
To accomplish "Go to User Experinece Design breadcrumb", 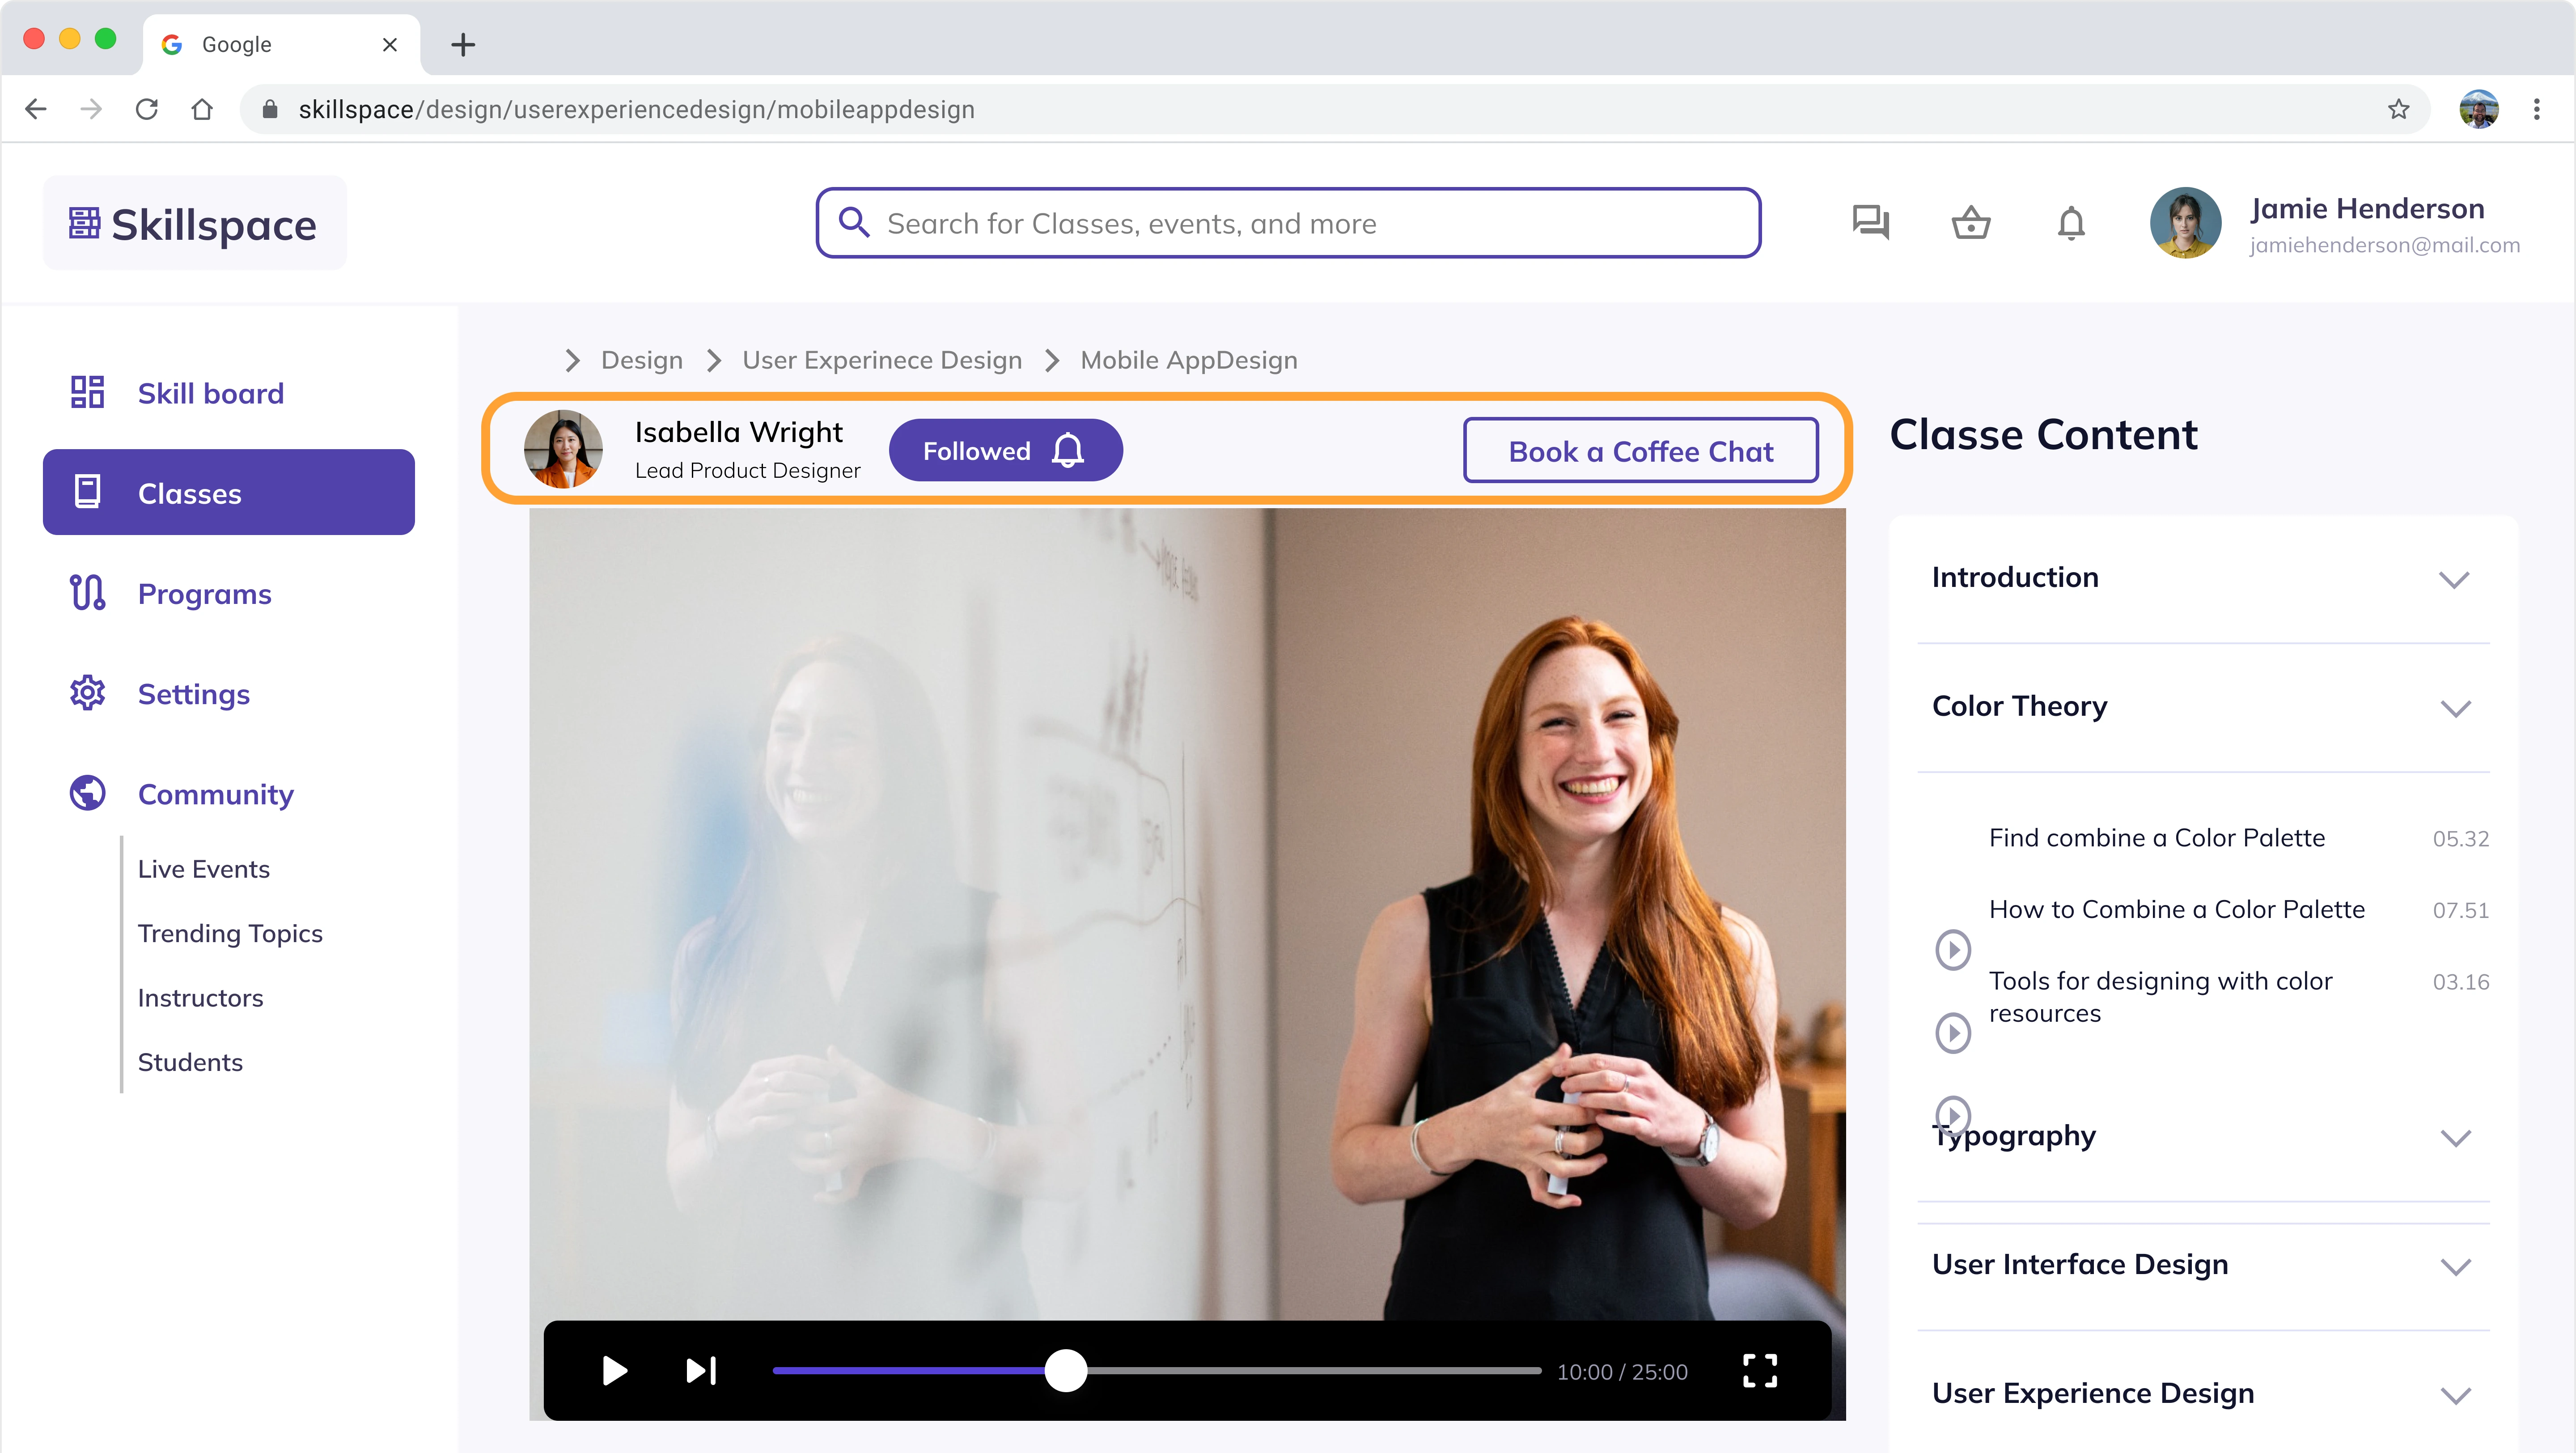I will point(882,360).
